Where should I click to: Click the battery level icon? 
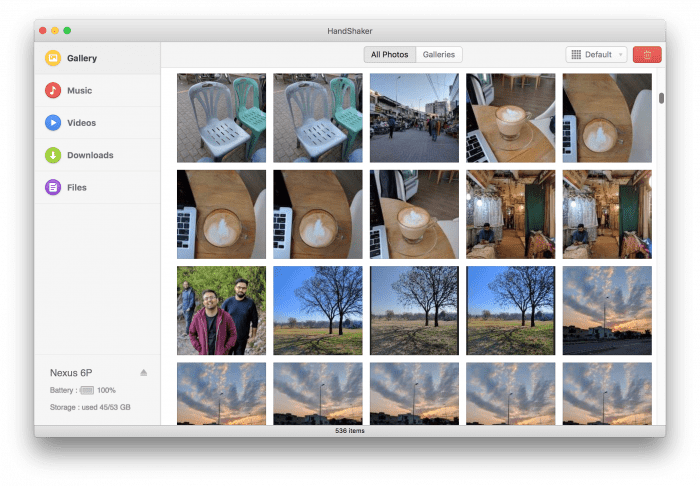click(x=86, y=390)
